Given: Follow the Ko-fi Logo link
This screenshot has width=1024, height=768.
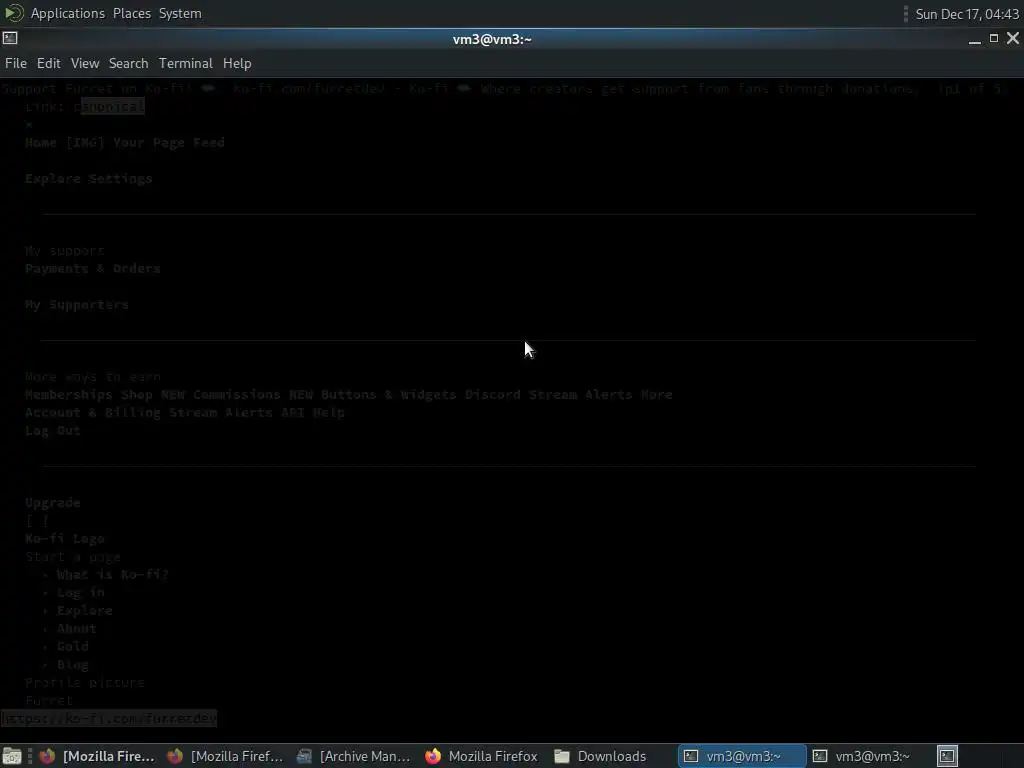Looking at the screenshot, I should [65, 539].
